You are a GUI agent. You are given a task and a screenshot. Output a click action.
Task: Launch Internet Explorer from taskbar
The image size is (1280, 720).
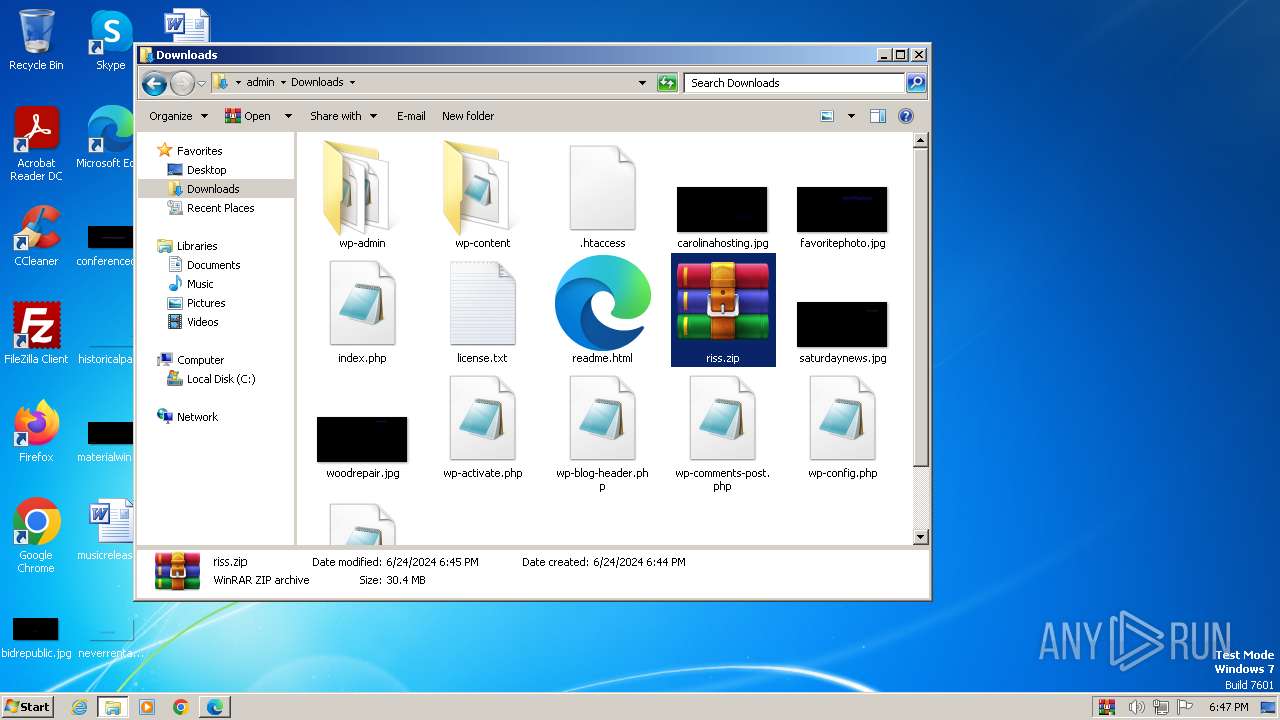(x=79, y=707)
